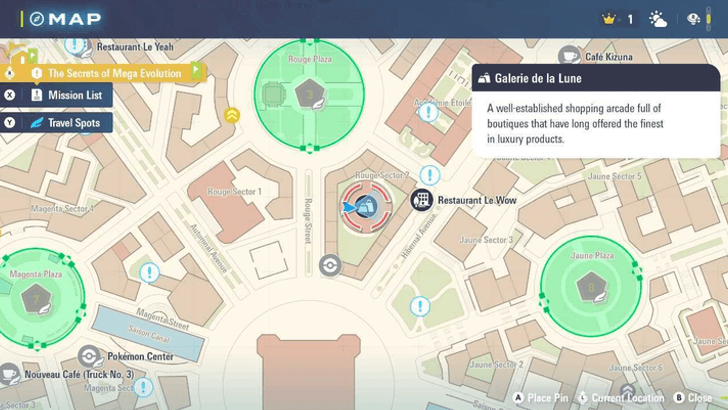The width and height of the screenshot is (728, 410).
Task: Click the Autumnal Avenue label
Action: tap(208, 248)
